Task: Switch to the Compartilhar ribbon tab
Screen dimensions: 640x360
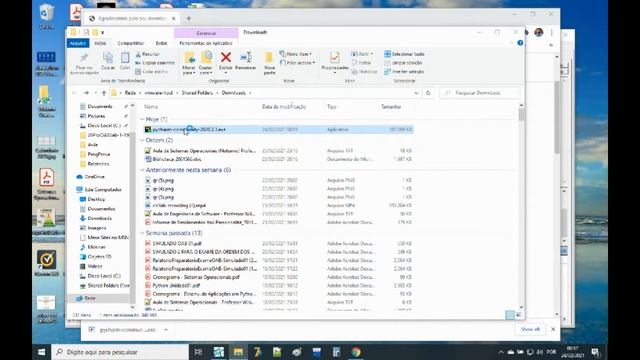Action: coord(131,43)
